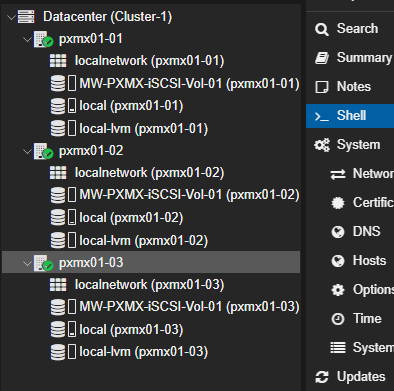Select MW-PXMX-iSCSI-Vol-01 (pxmx01-02) storage

(189, 195)
